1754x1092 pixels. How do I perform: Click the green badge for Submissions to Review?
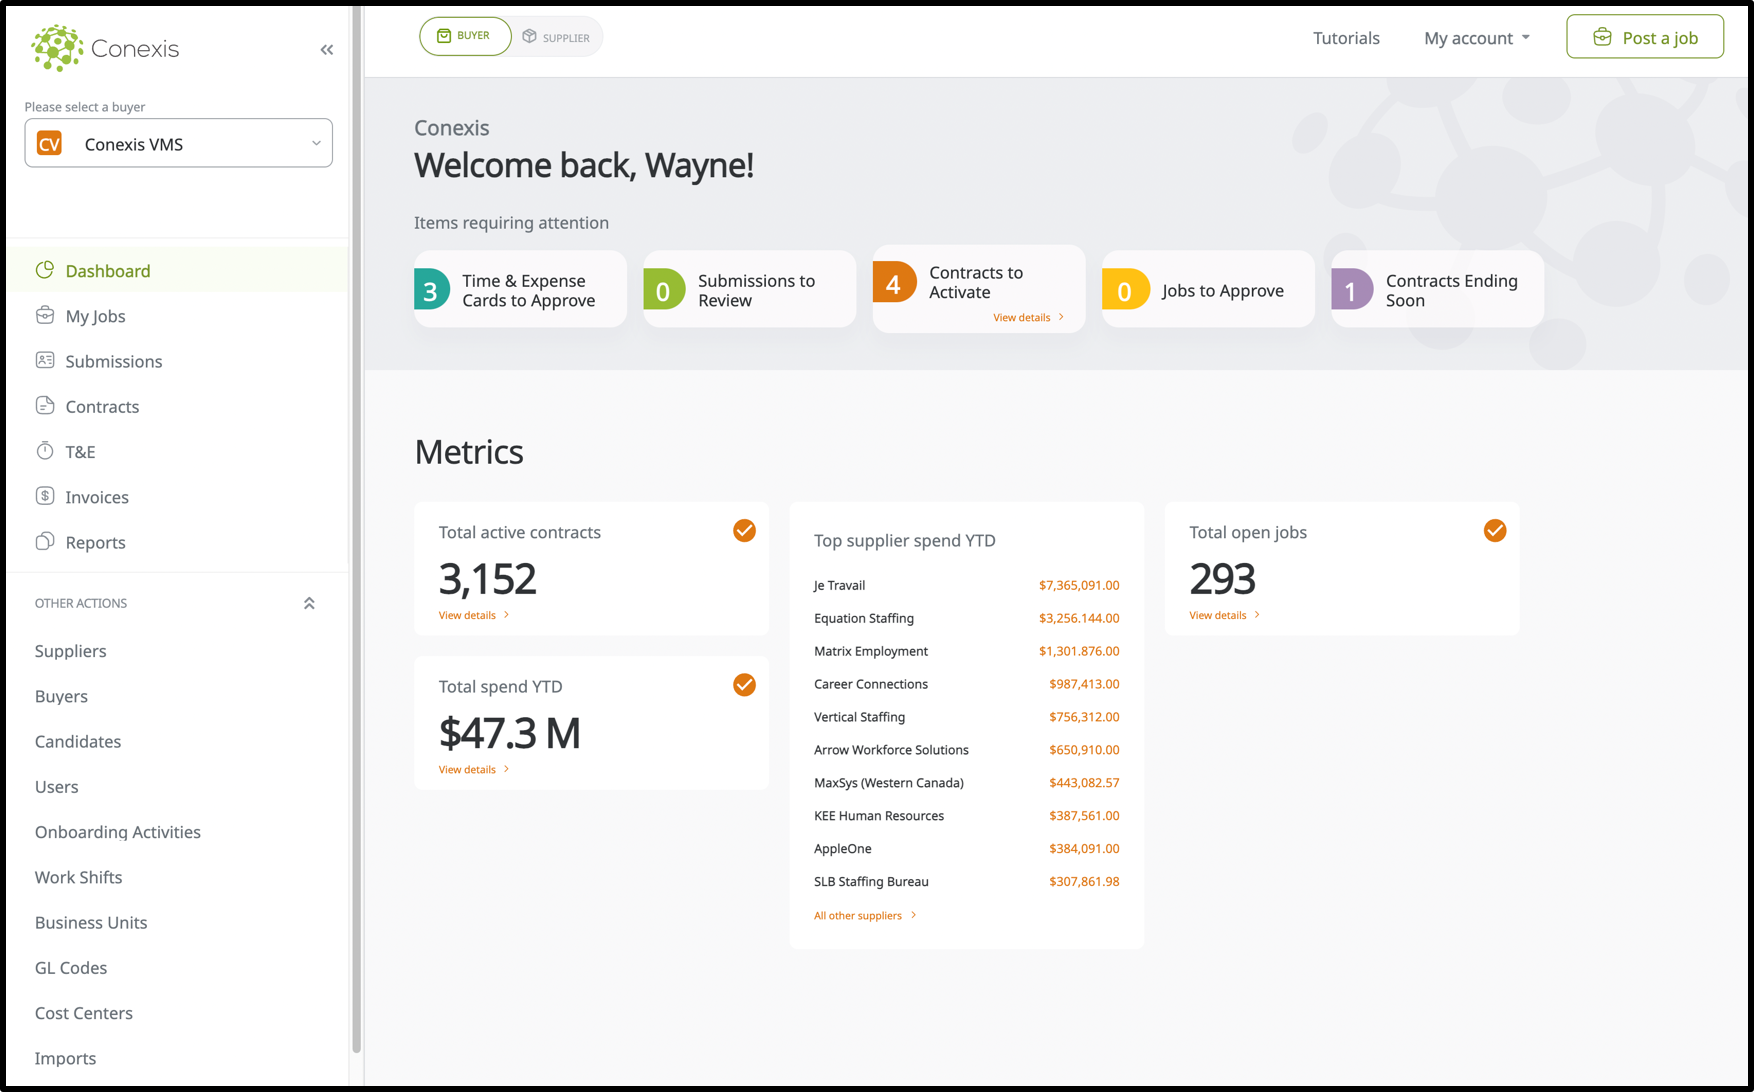pyautogui.click(x=663, y=290)
